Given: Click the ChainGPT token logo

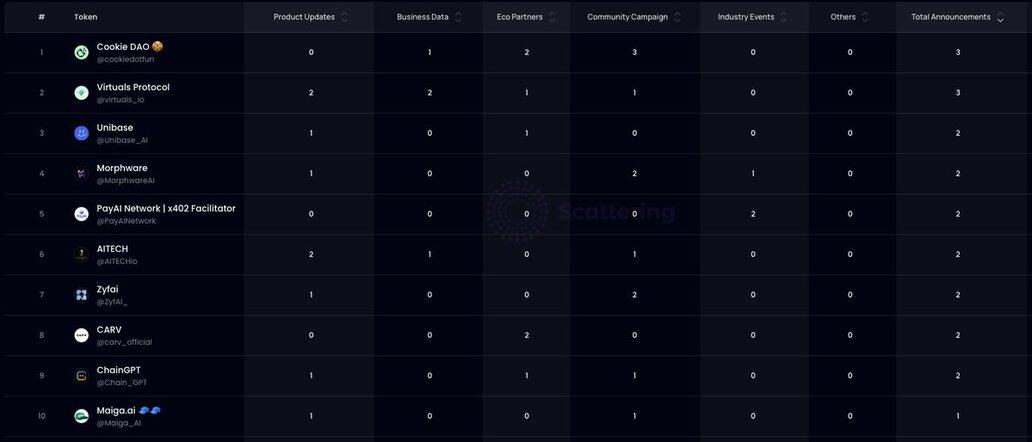Looking at the screenshot, I should 81,376.
